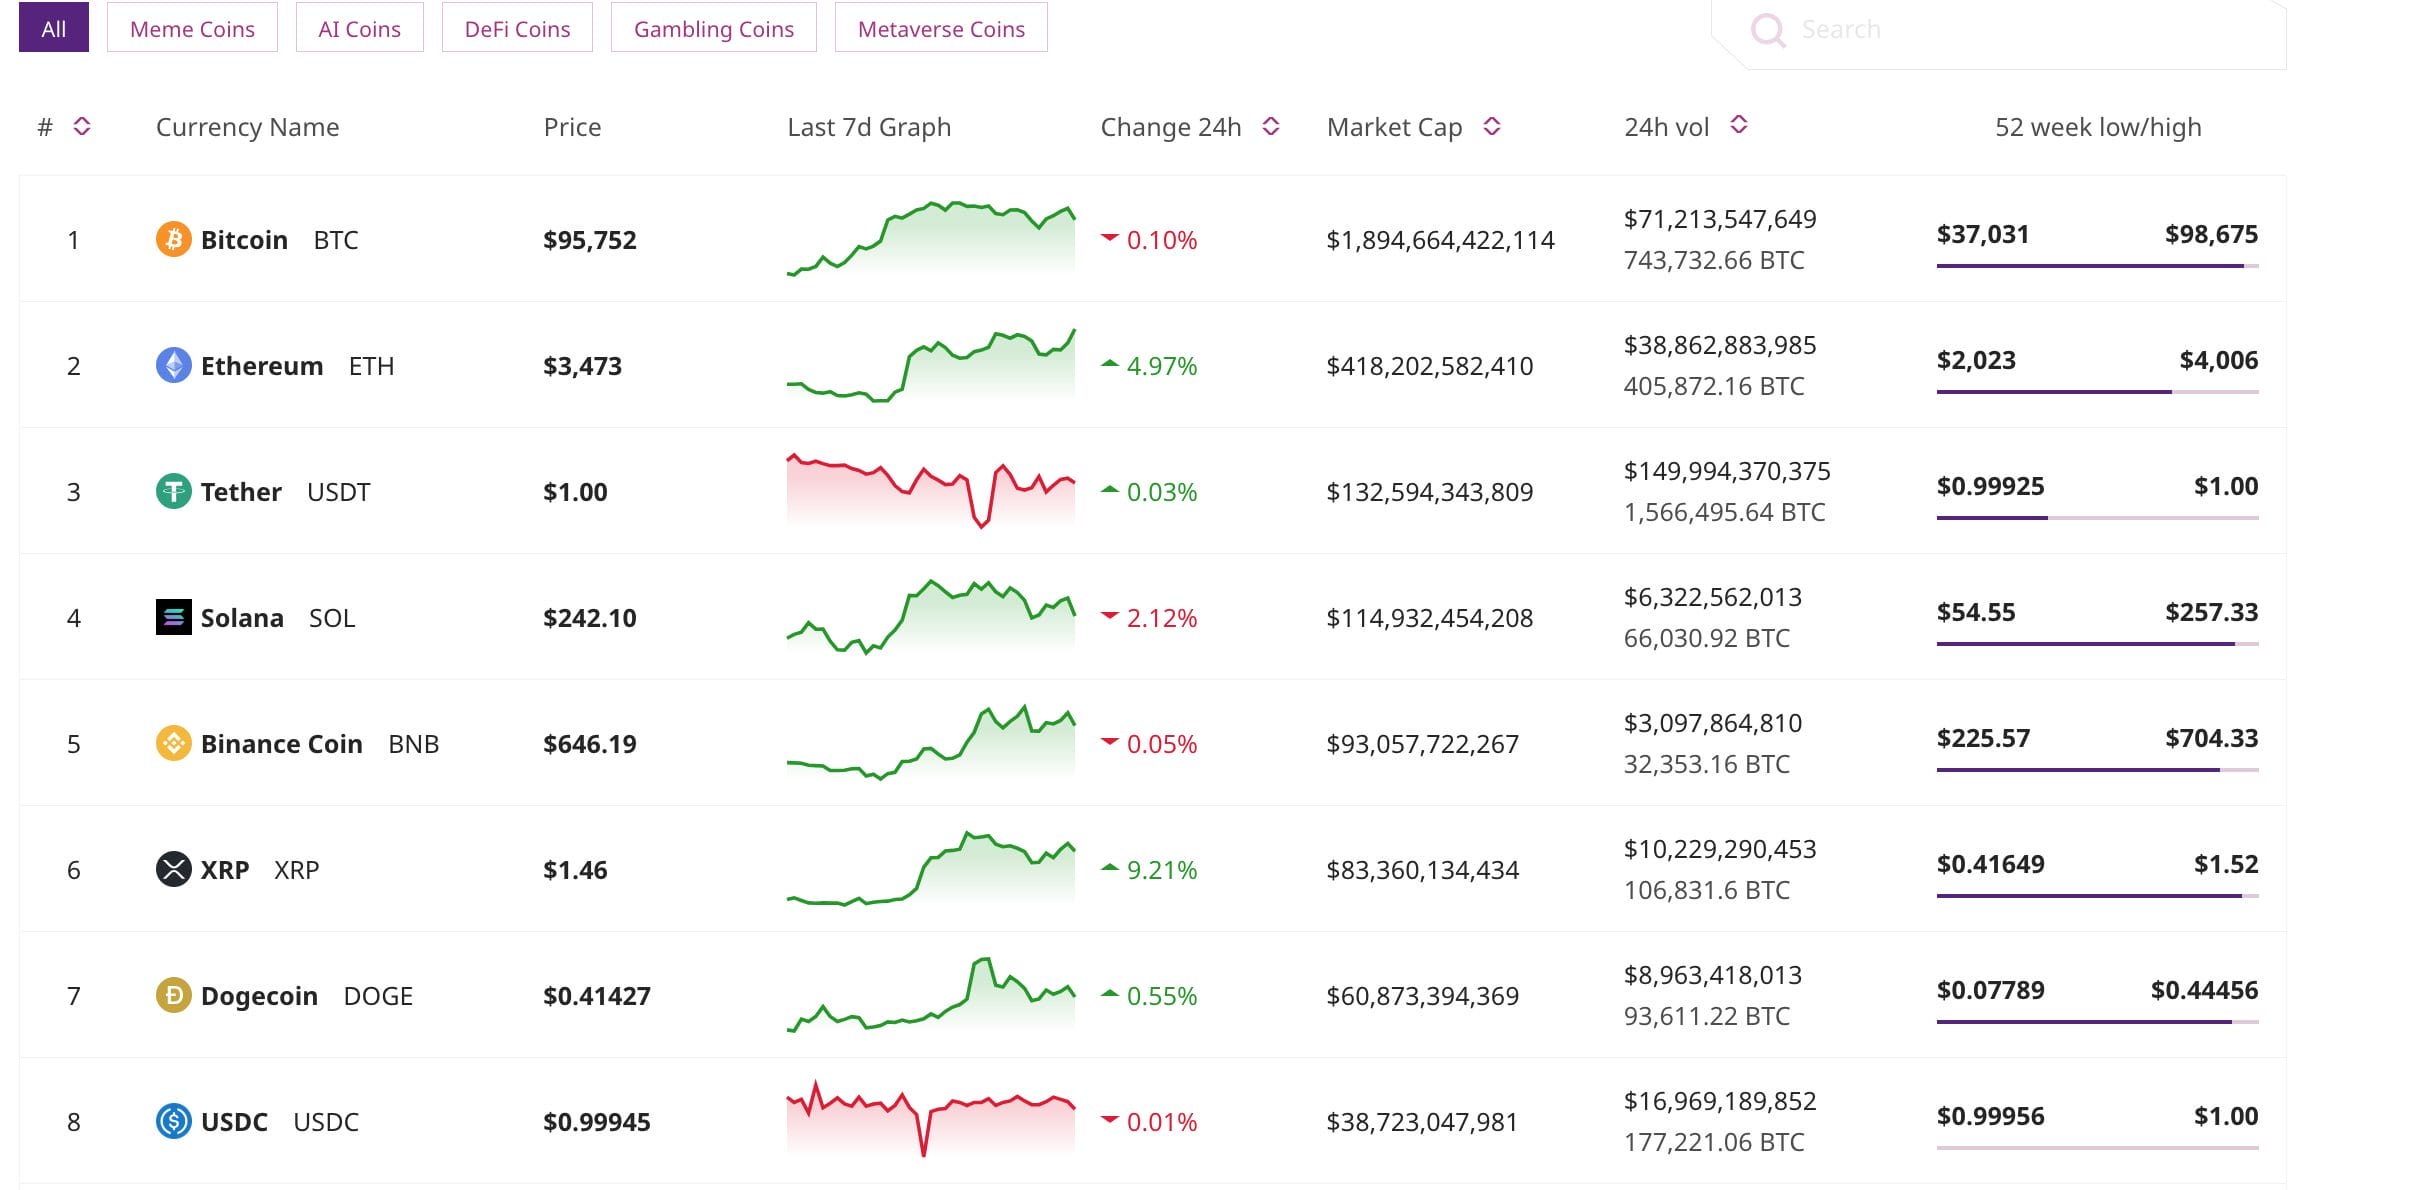Click the Ethereum market cap $418,202,582,410
The width and height of the screenshot is (2412, 1190).
(x=1430, y=366)
